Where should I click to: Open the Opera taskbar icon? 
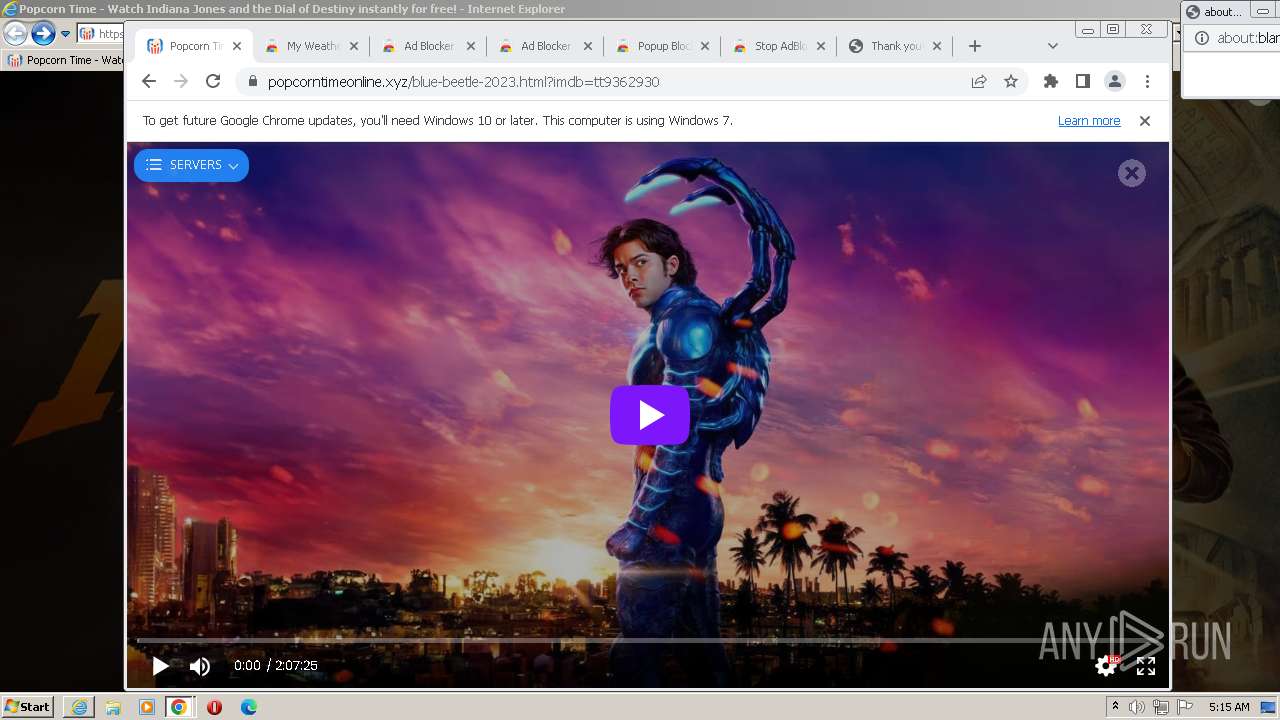tap(214, 707)
